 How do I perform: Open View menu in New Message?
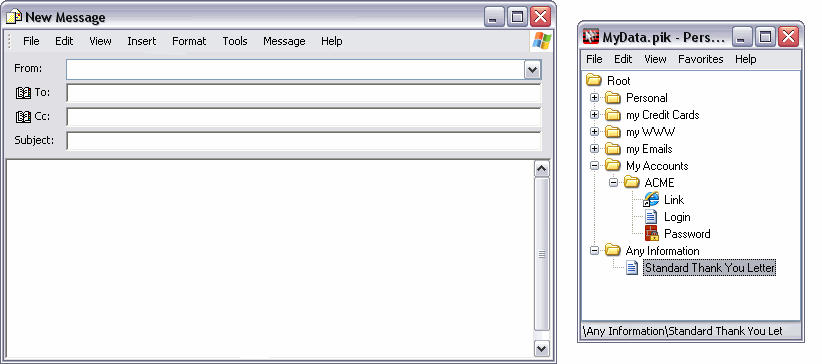click(100, 41)
